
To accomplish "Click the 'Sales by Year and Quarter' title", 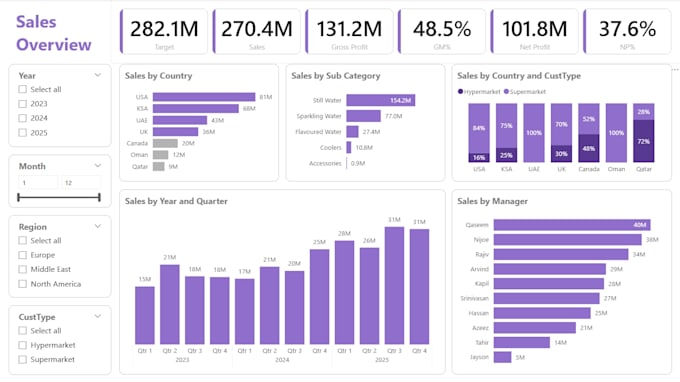I will click(x=176, y=201).
